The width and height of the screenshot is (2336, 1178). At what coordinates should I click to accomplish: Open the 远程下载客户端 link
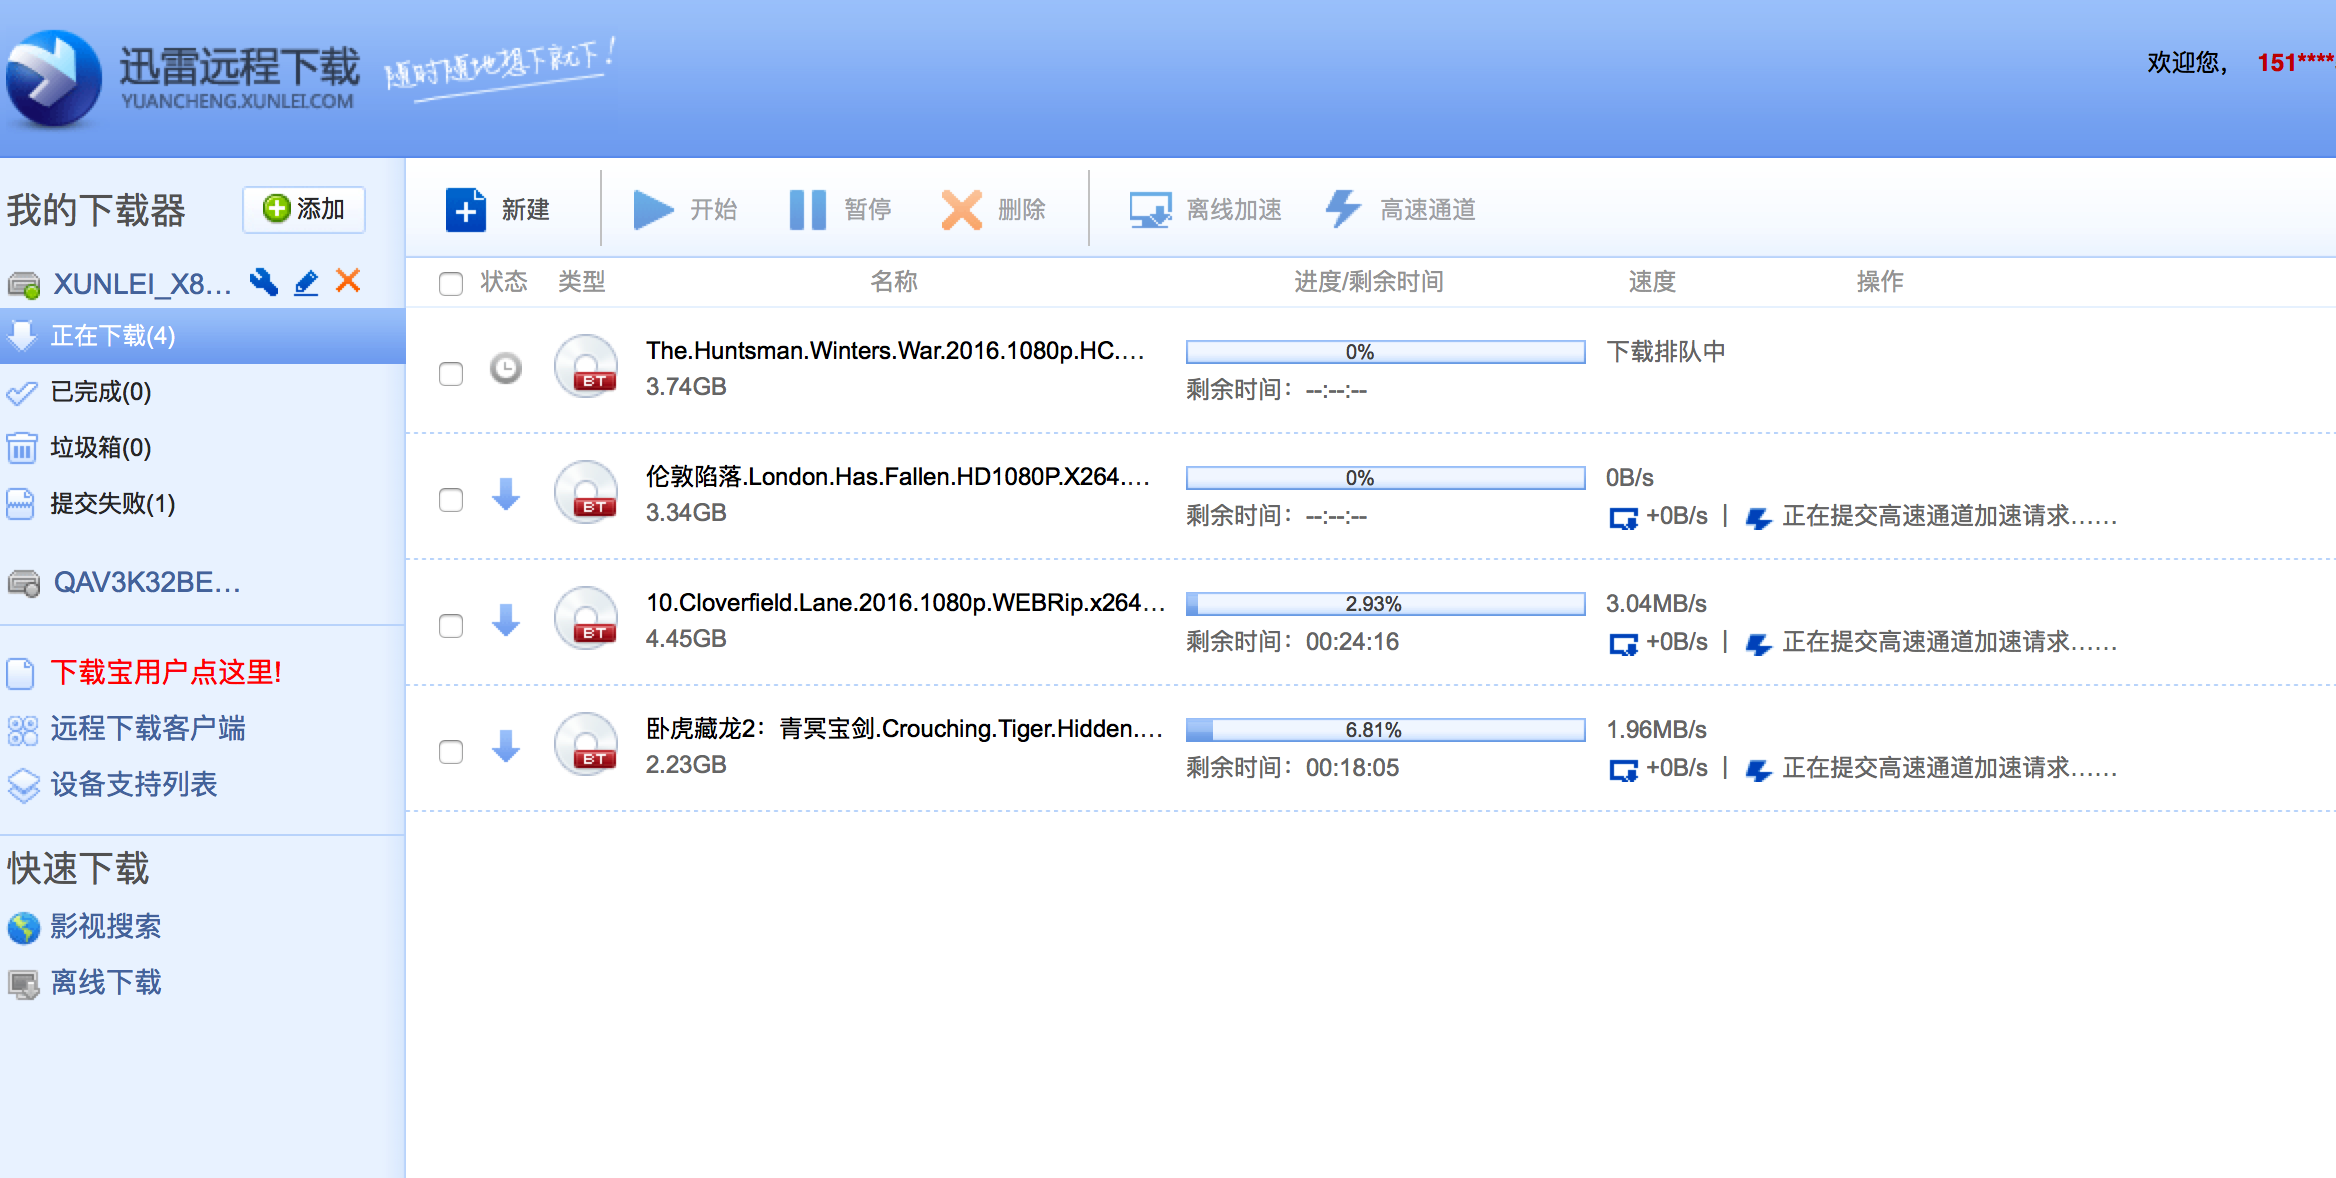click(148, 728)
